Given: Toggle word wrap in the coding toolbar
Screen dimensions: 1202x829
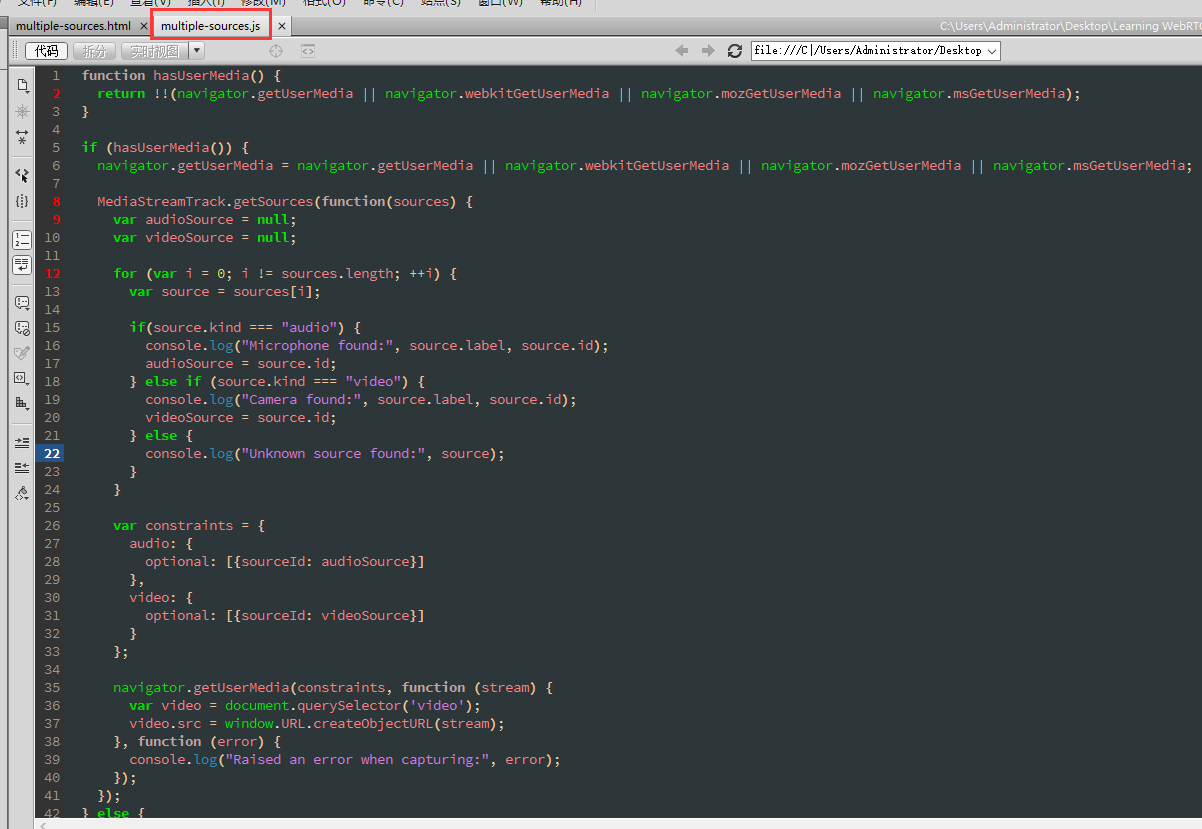Looking at the screenshot, I should tap(22, 265).
